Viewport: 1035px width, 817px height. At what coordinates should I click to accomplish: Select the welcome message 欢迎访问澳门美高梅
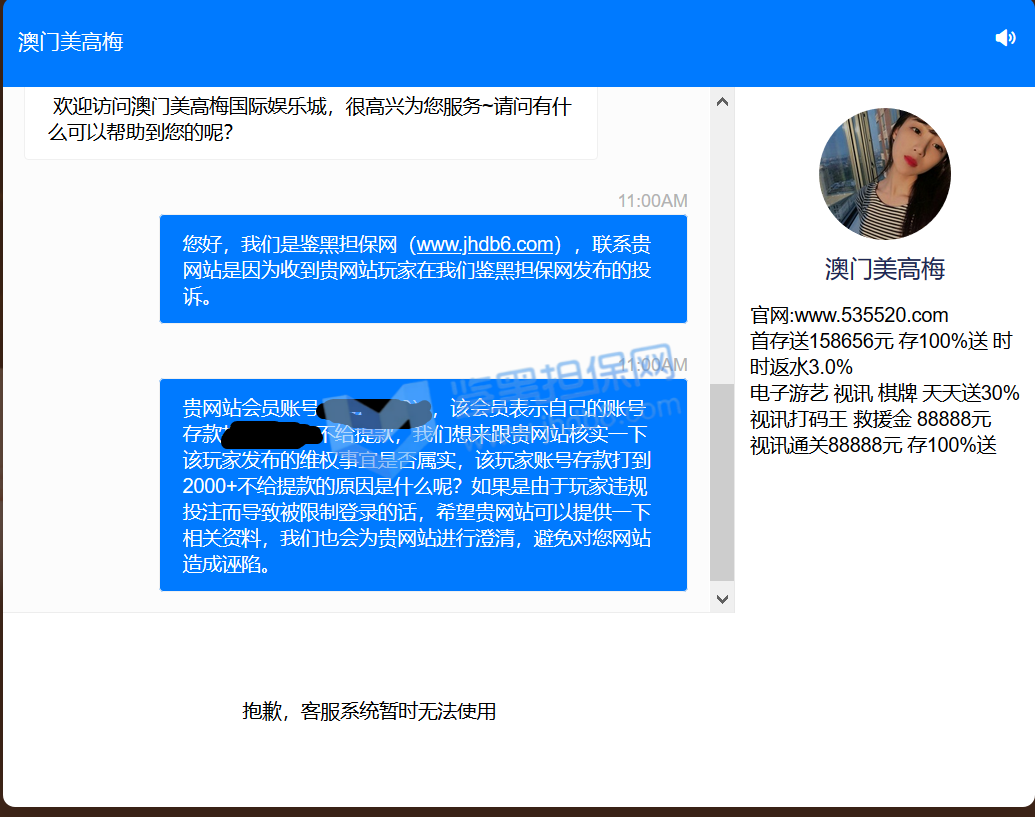(x=310, y=119)
